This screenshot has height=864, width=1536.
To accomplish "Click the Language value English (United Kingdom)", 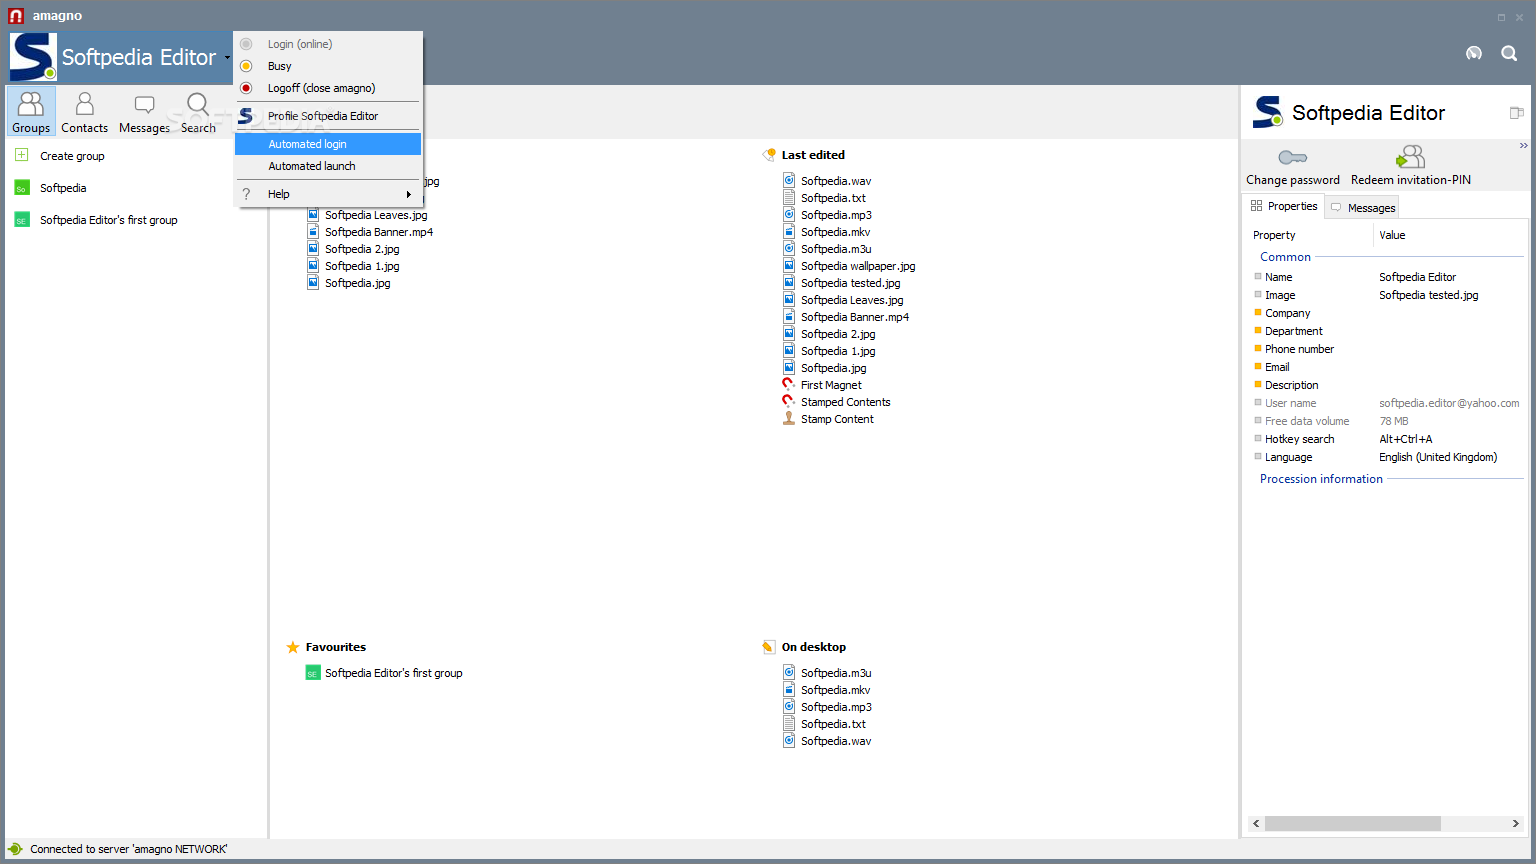I will [1438, 457].
